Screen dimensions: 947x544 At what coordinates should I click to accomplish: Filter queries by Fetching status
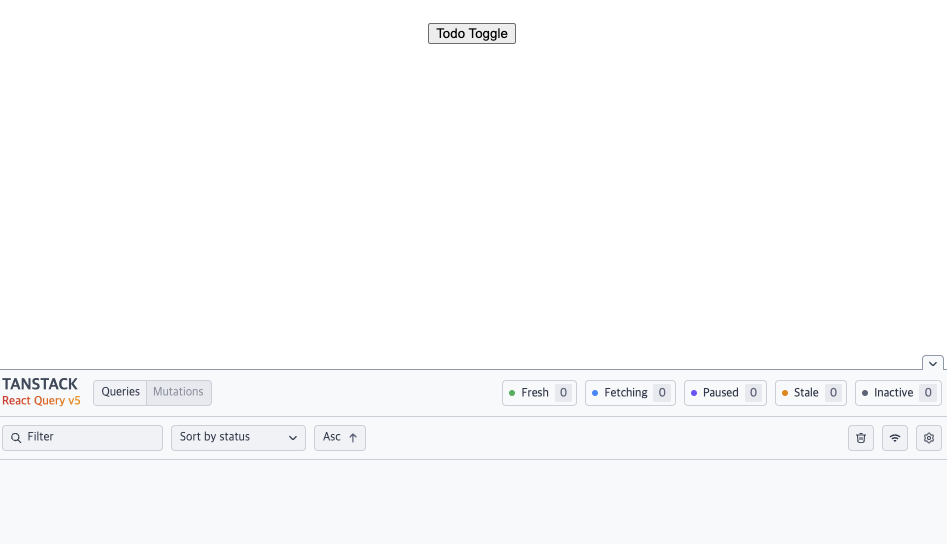point(630,393)
